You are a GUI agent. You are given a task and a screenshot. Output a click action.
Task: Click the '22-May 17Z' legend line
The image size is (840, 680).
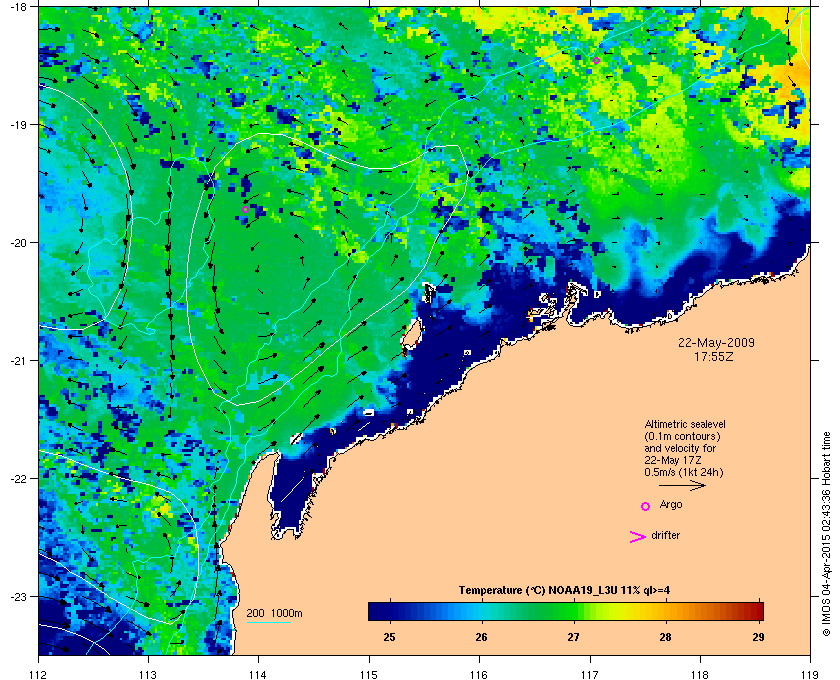673,460
